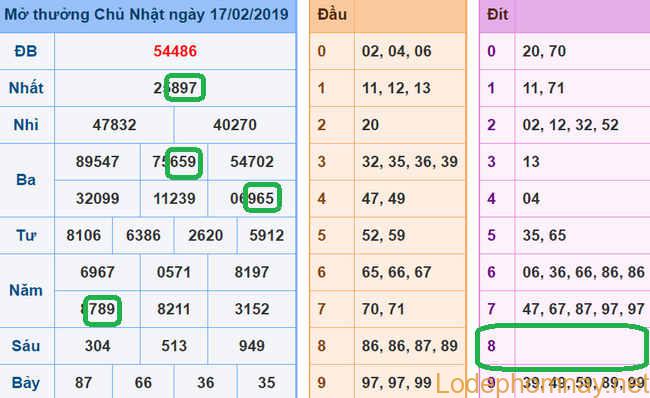650x398 pixels.
Task: Select Sáu prize number 949
Action: point(252,346)
